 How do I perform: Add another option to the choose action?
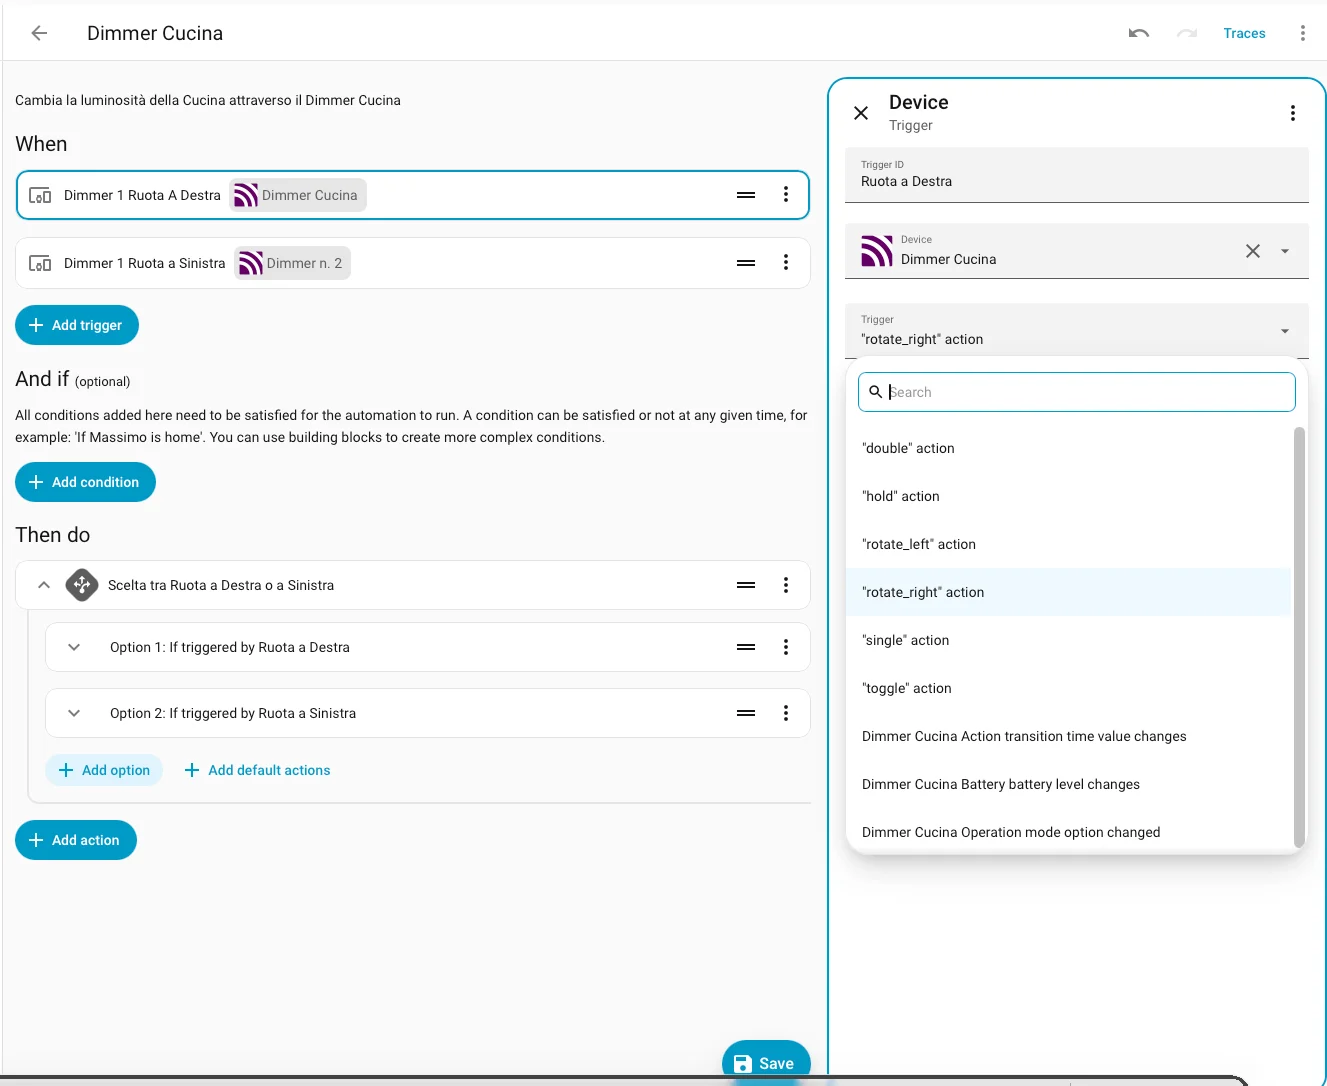click(104, 770)
